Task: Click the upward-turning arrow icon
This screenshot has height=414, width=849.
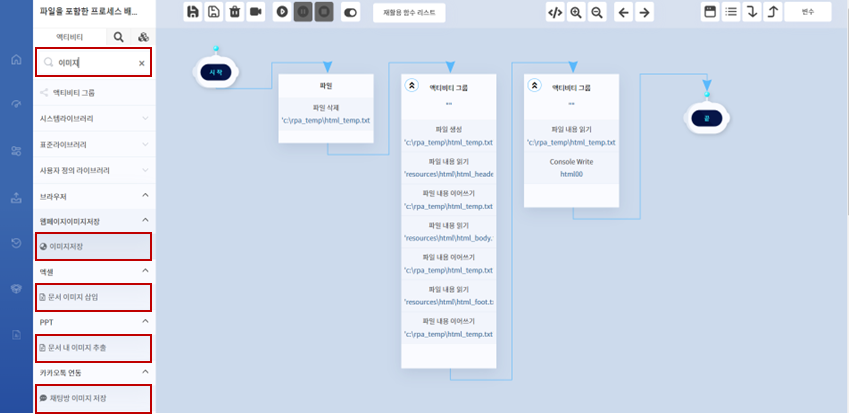Action: pyautogui.click(x=773, y=12)
